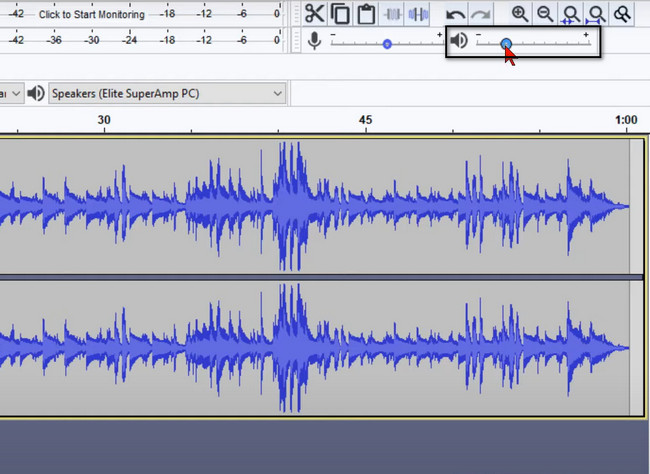This screenshot has width=650, height=474.
Task: Click Fit project to width icon
Action: (596, 15)
